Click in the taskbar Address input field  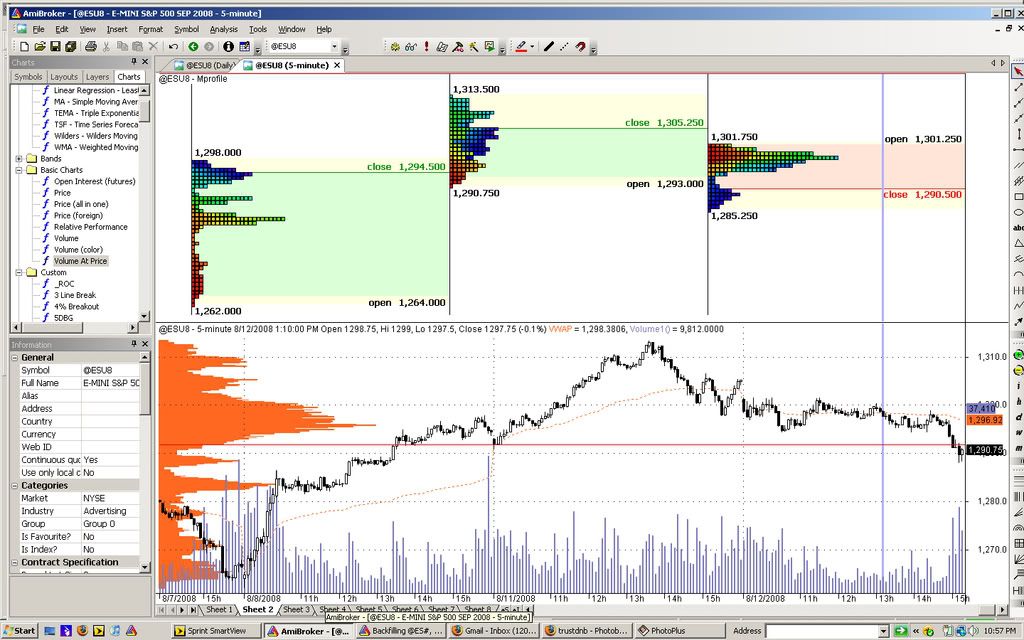(x=825, y=631)
